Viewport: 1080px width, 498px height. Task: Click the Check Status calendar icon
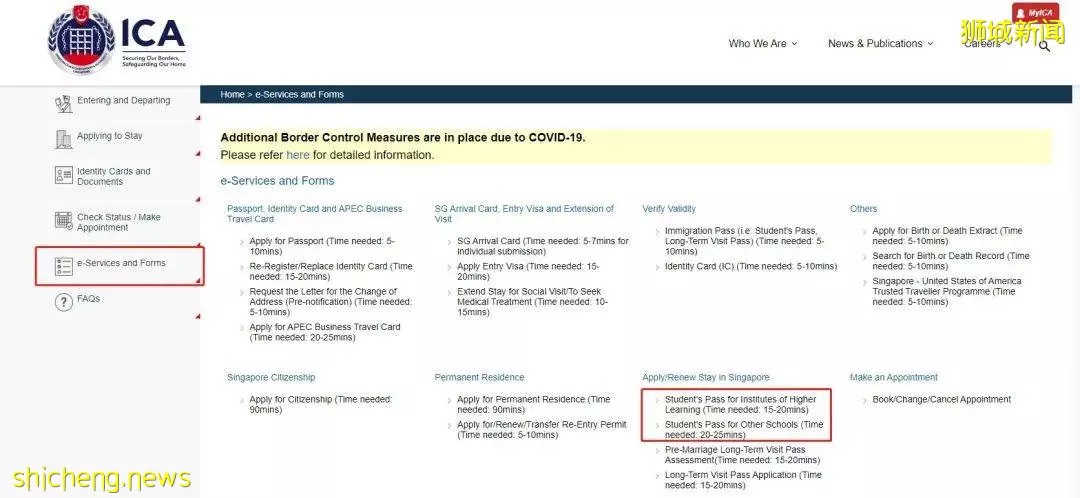(63, 220)
